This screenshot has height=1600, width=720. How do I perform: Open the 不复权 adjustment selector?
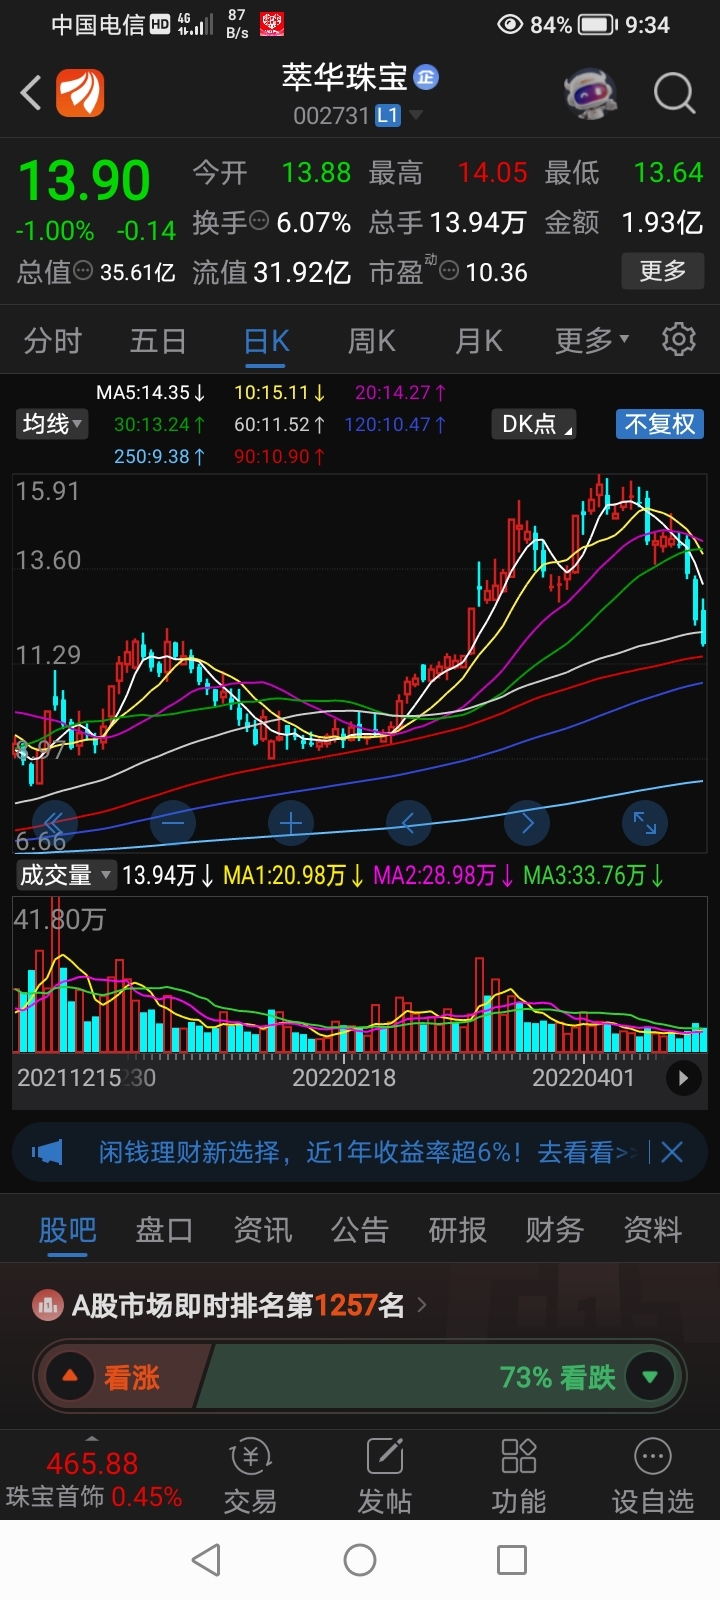tap(660, 424)
